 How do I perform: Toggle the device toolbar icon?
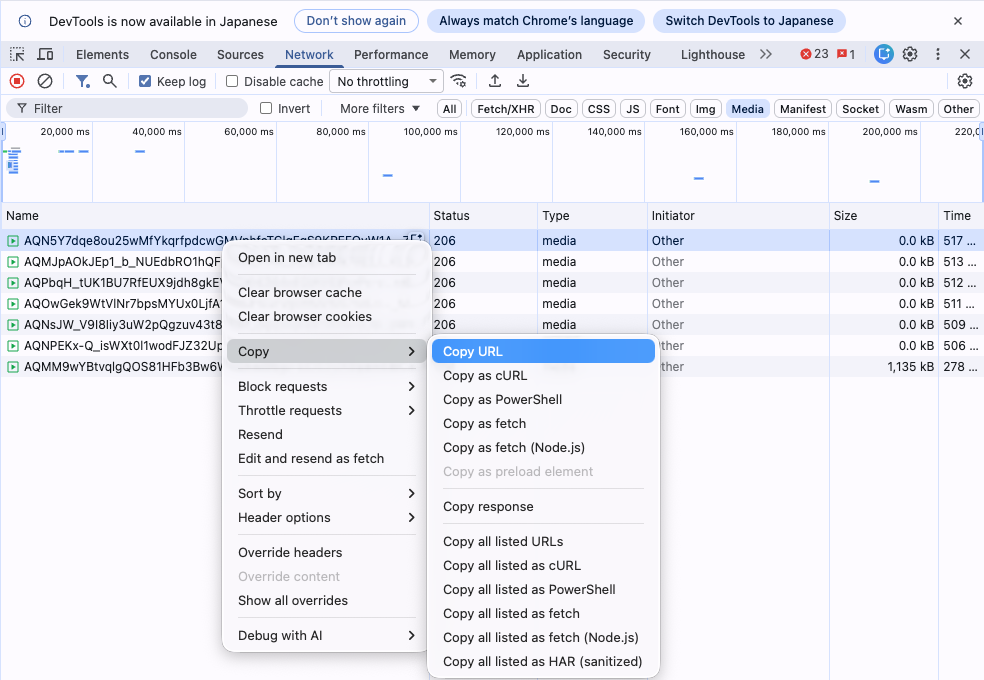pos(45,55)
